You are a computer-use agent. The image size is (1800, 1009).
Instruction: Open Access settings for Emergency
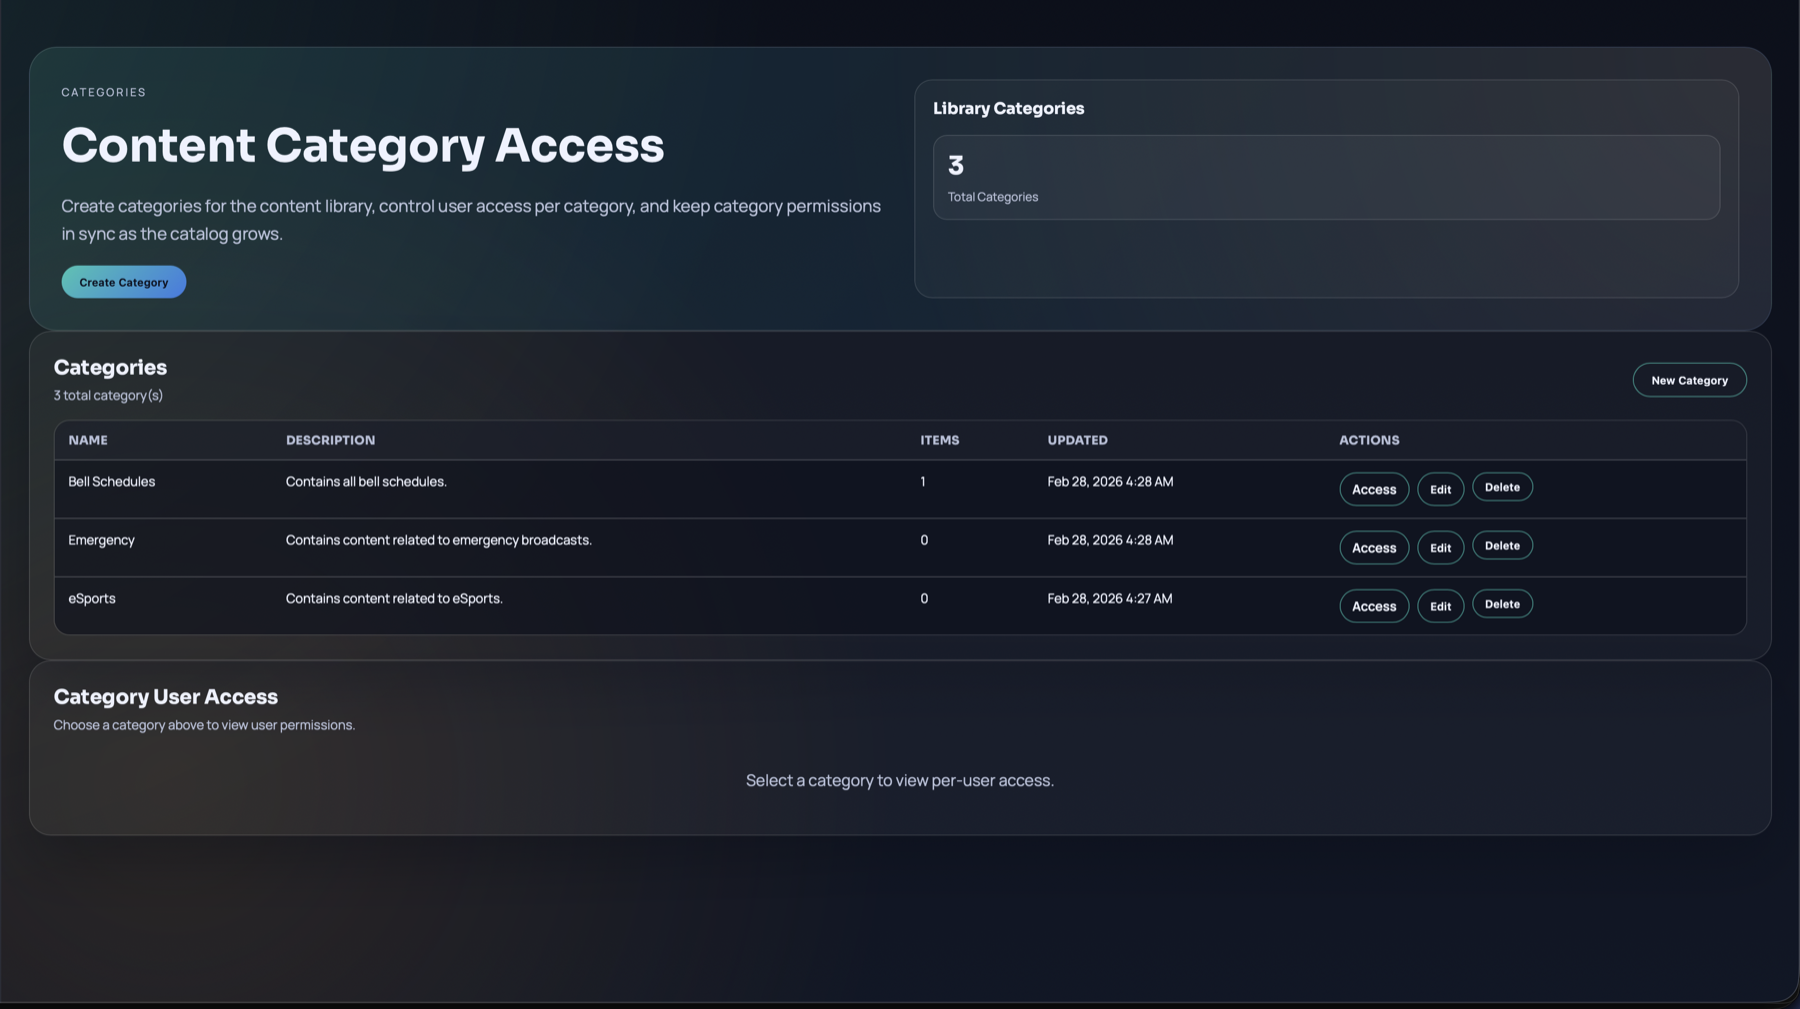(1373, 547)
